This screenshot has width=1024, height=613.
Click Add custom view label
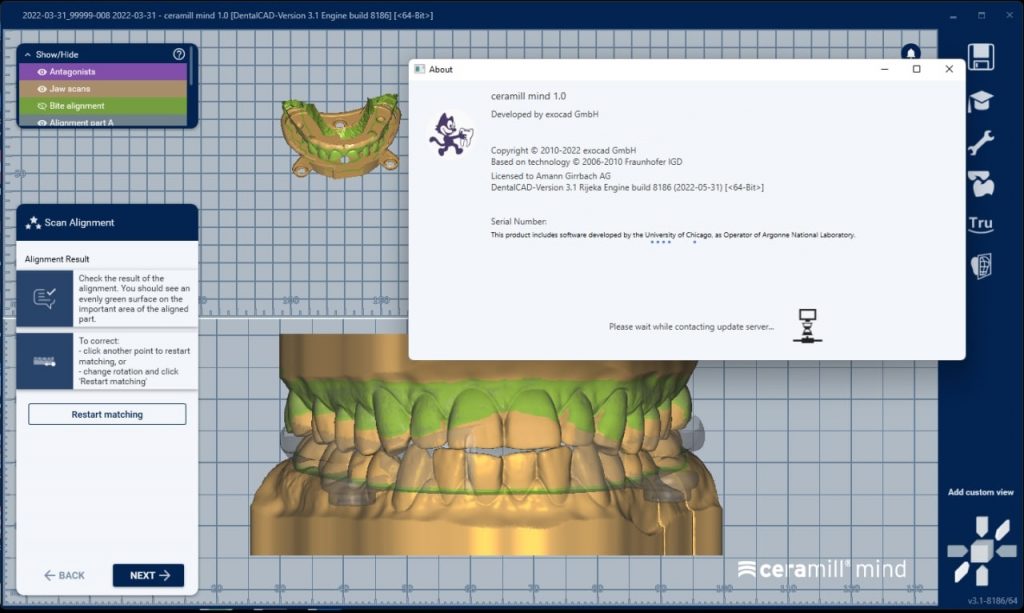click(x=980, y=492)
